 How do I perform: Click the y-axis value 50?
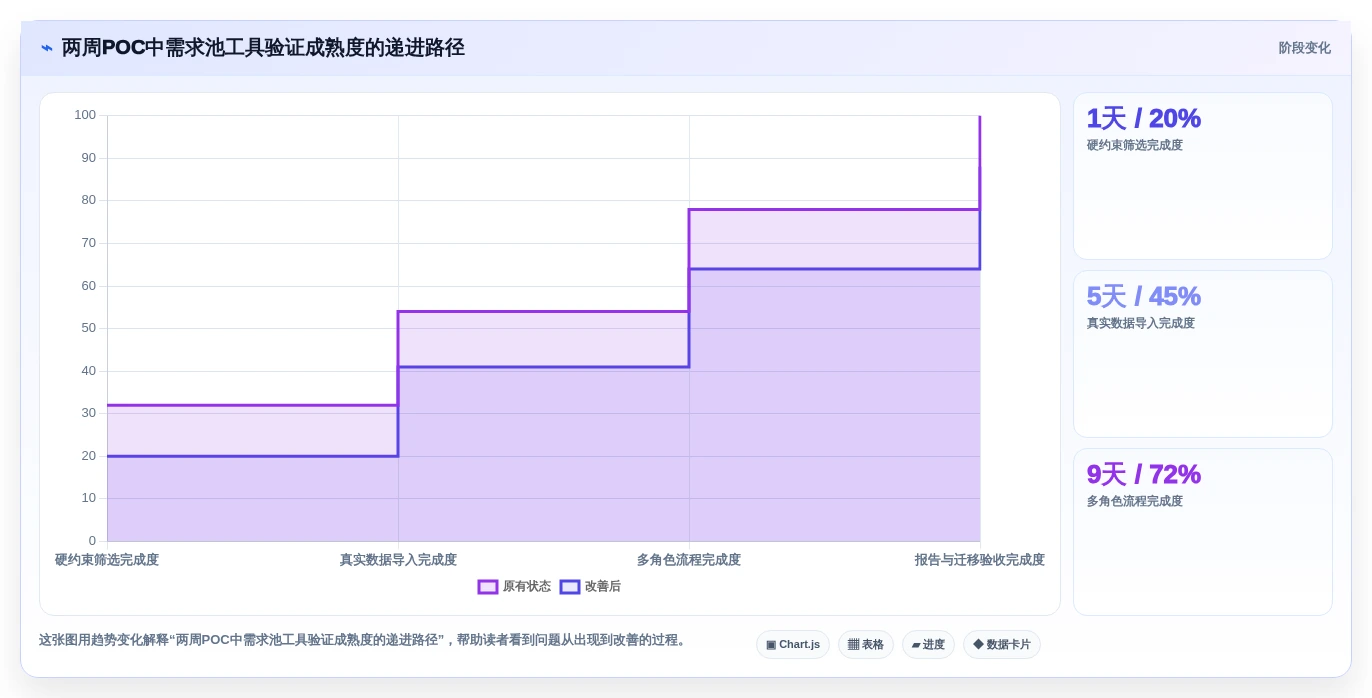[89, 328]
